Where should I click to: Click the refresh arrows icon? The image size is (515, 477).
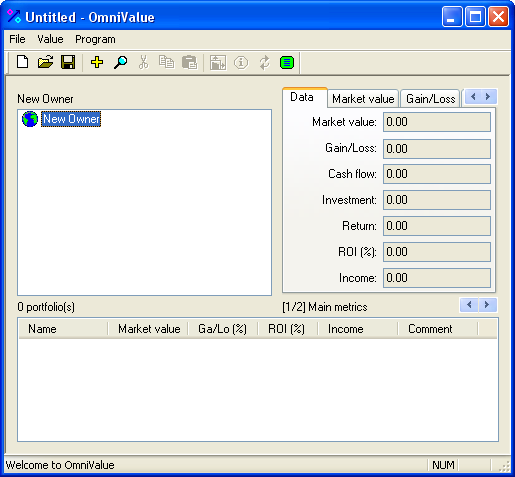tap(264, 62)
